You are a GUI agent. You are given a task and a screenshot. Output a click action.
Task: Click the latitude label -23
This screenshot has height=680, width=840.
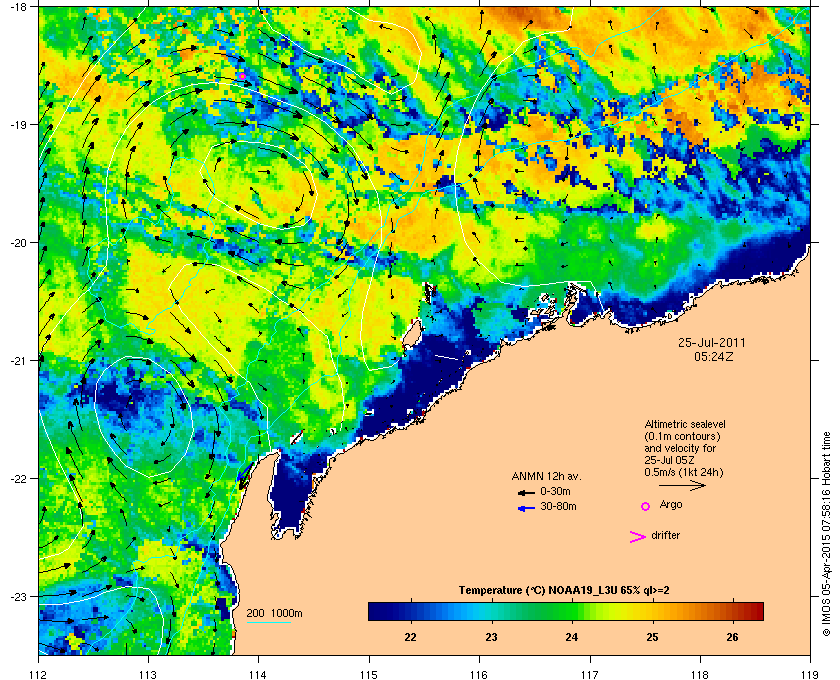[x=18, y=596]
